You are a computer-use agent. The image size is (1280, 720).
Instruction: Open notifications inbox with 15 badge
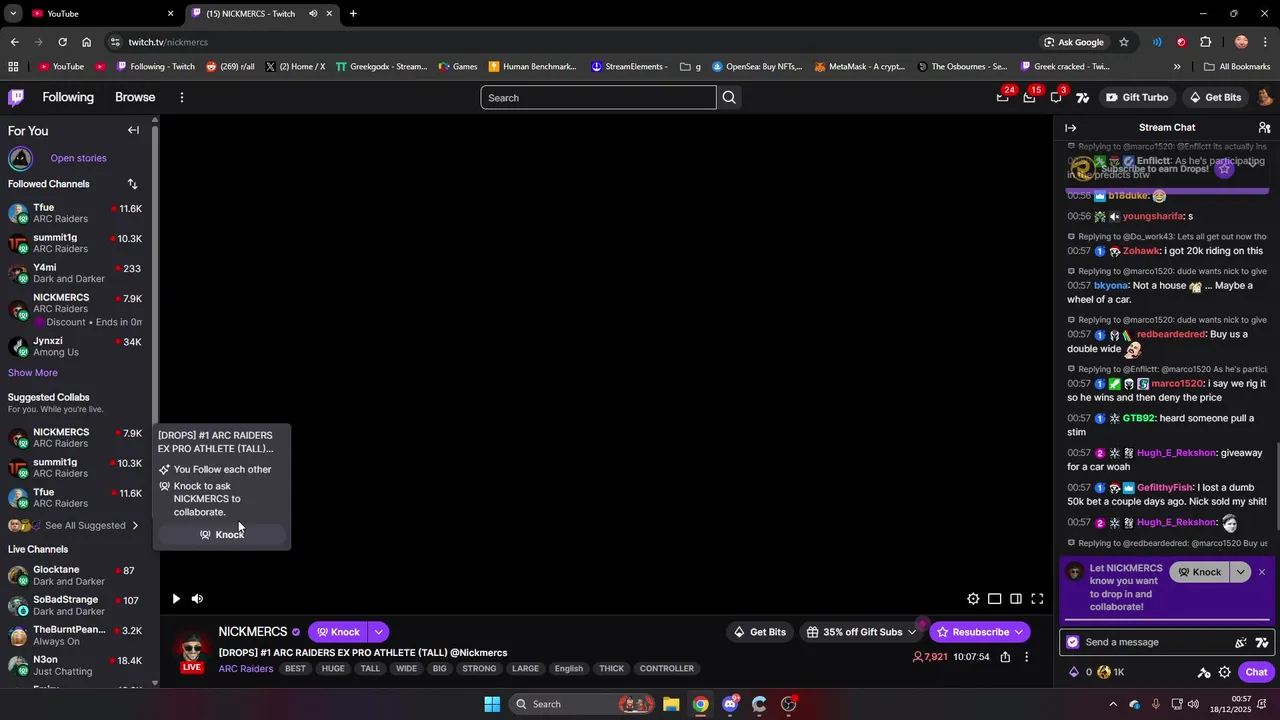pos(1029,97)
